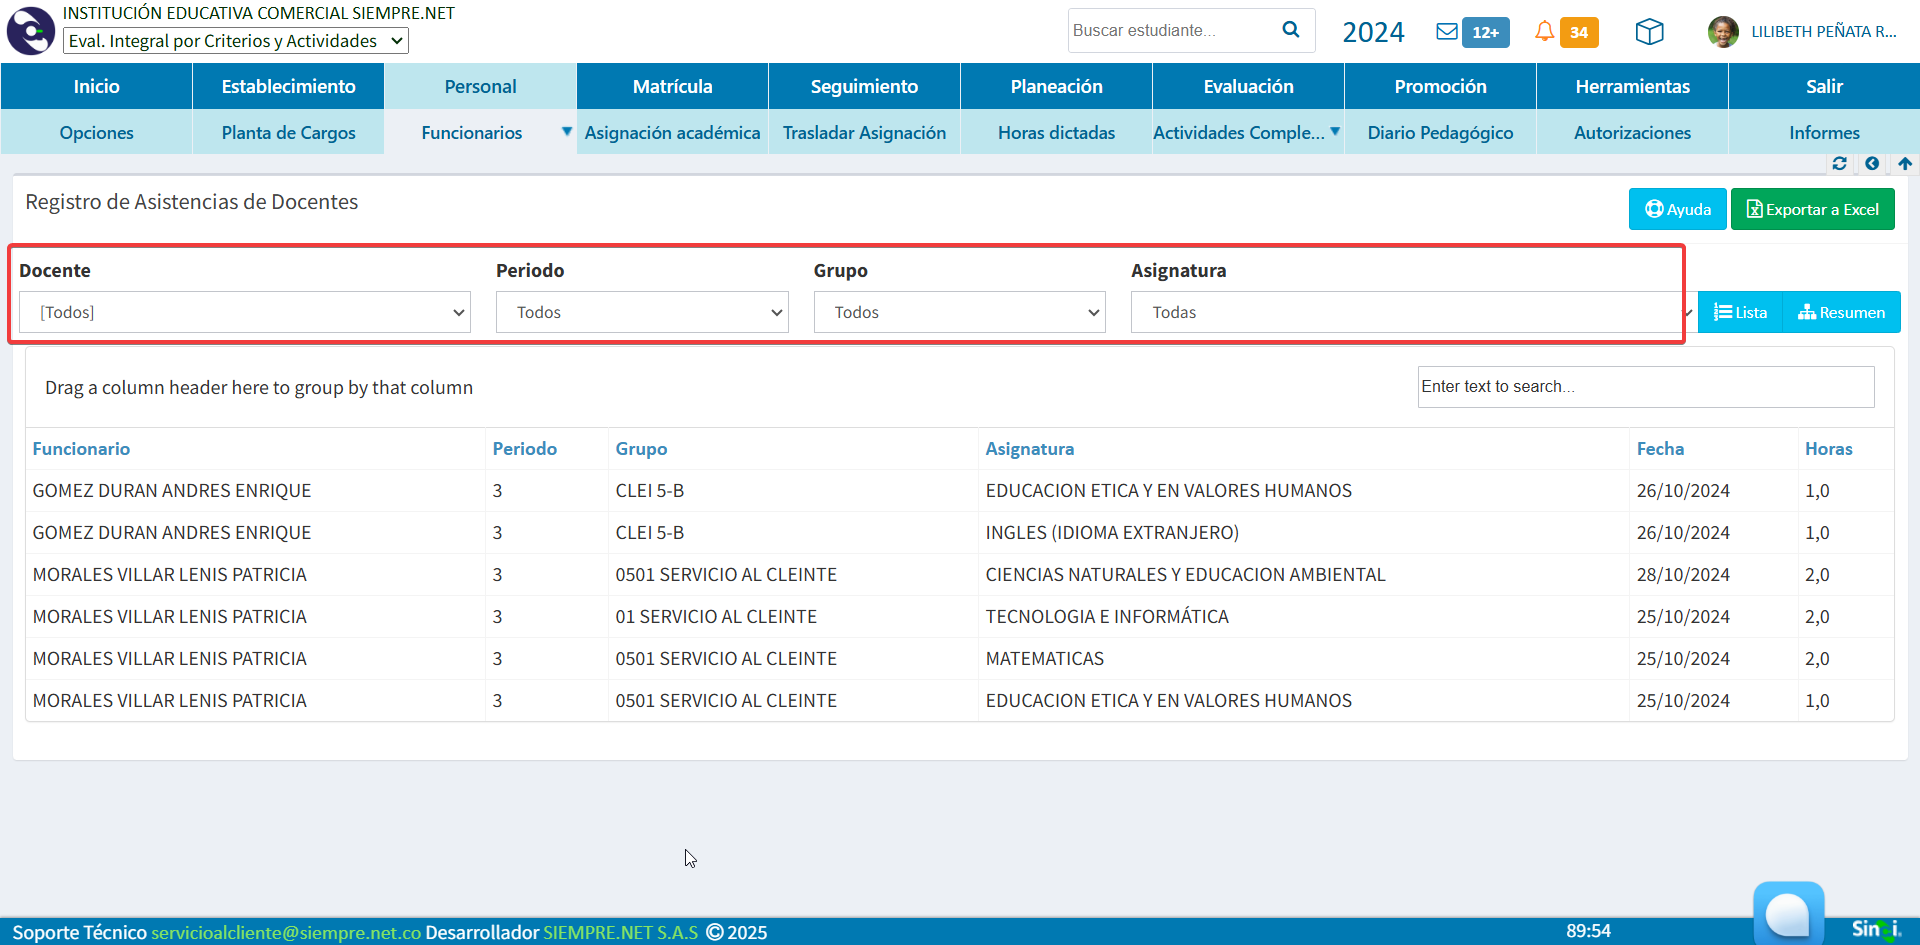This screenshot has width=1920, height=945.
Task: Open Horas dictadas submenu item
Action: coord(1056,132)
